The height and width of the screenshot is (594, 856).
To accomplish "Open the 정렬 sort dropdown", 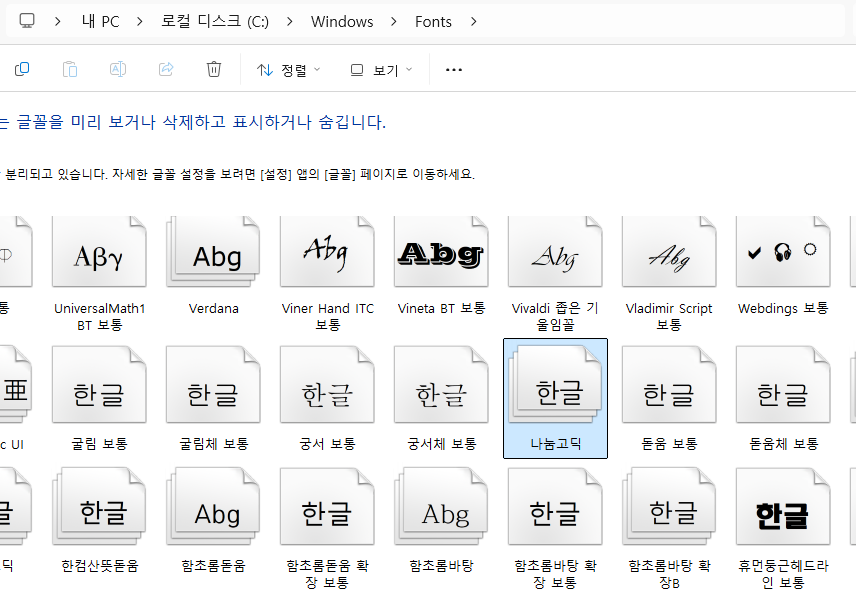I will coord(289,70).
